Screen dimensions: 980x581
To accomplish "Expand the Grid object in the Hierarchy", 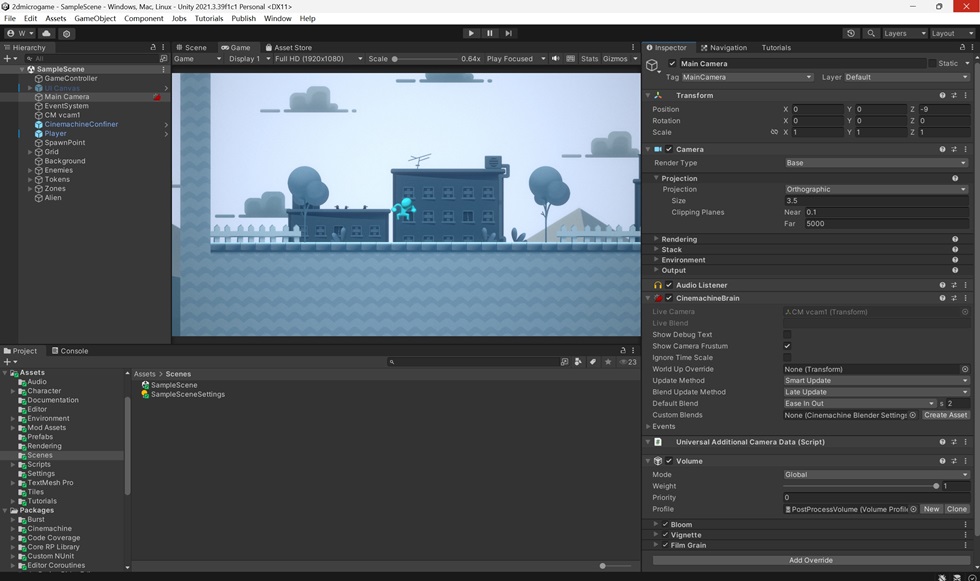I will [x=30, y=152].
